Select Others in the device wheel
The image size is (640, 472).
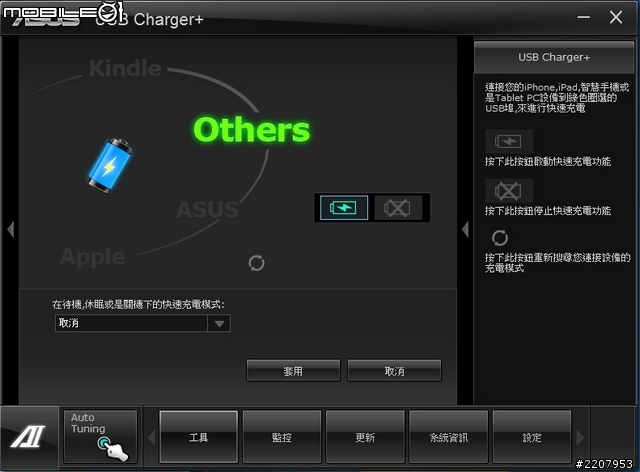251,130
